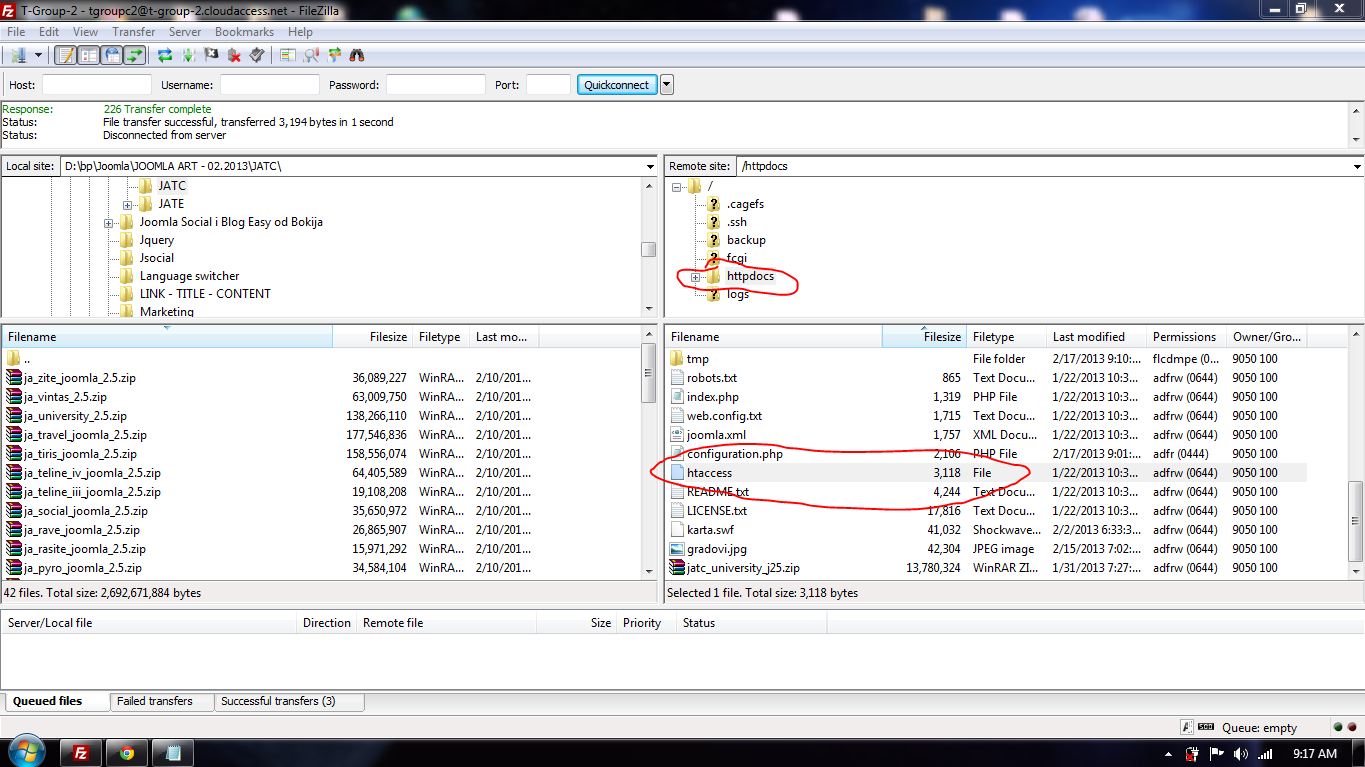Open the binoculars file search icon
The height and width of the screenshot is (767, 1365).
point(357,56)
